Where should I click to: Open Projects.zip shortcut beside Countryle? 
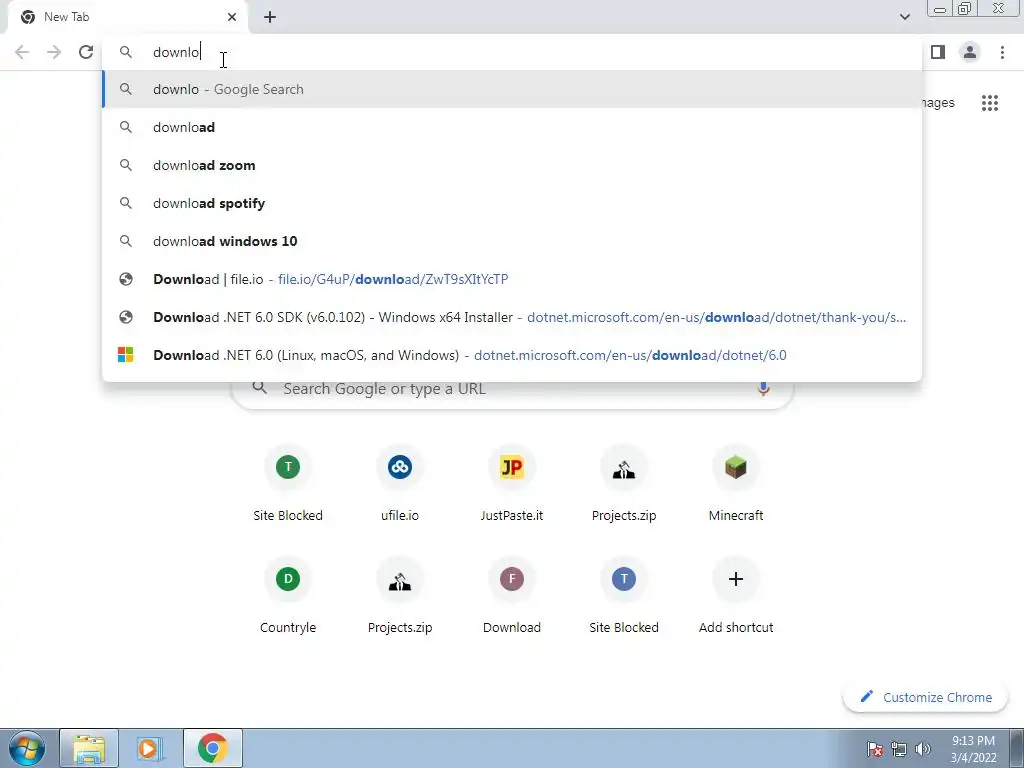tap(400, 597)
